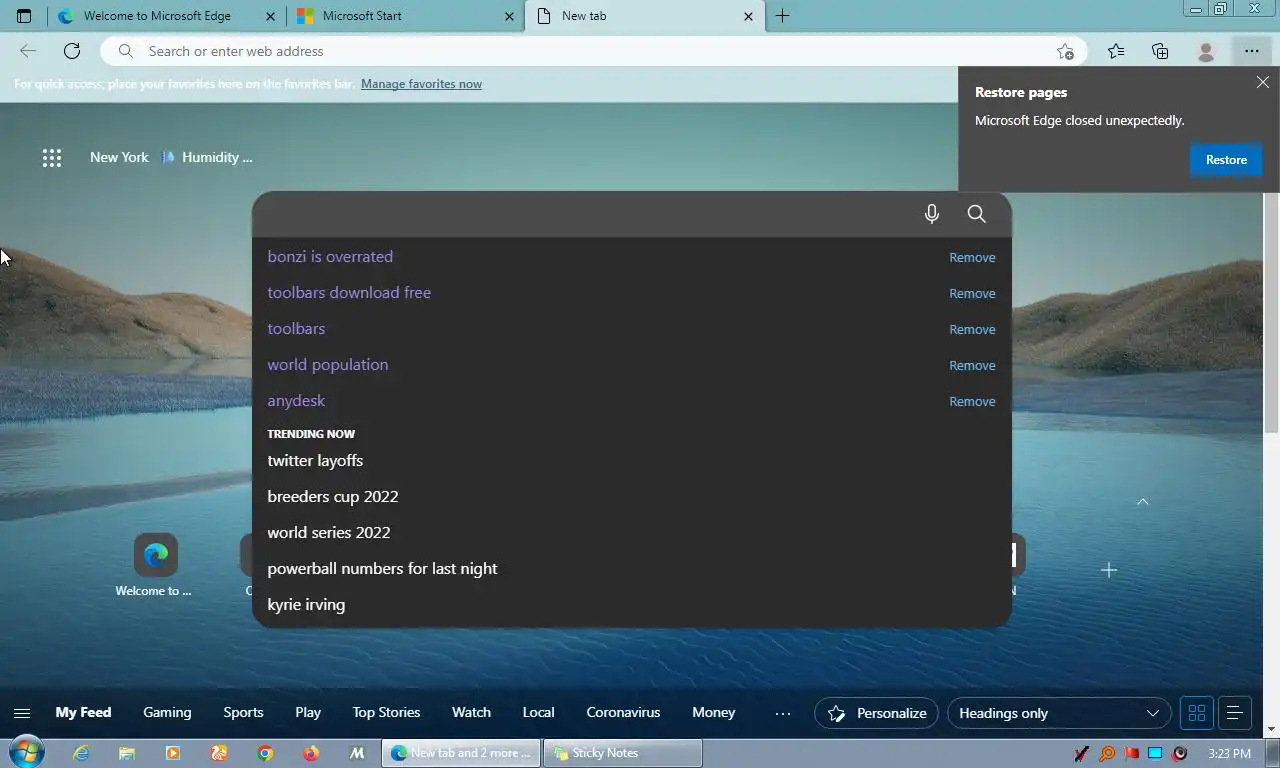
Task: Open the Favorites list icon
Action: 1116,51
